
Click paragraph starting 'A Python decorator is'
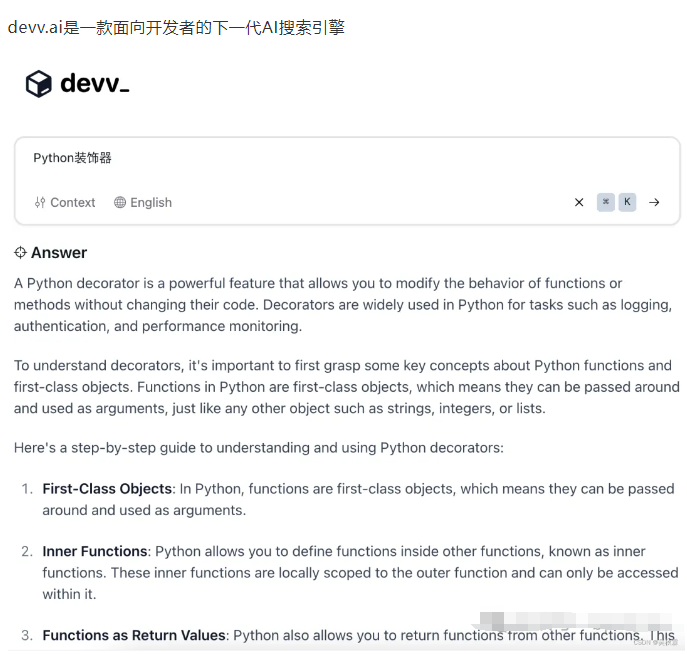pyautogui.click(x=343, y=305)
